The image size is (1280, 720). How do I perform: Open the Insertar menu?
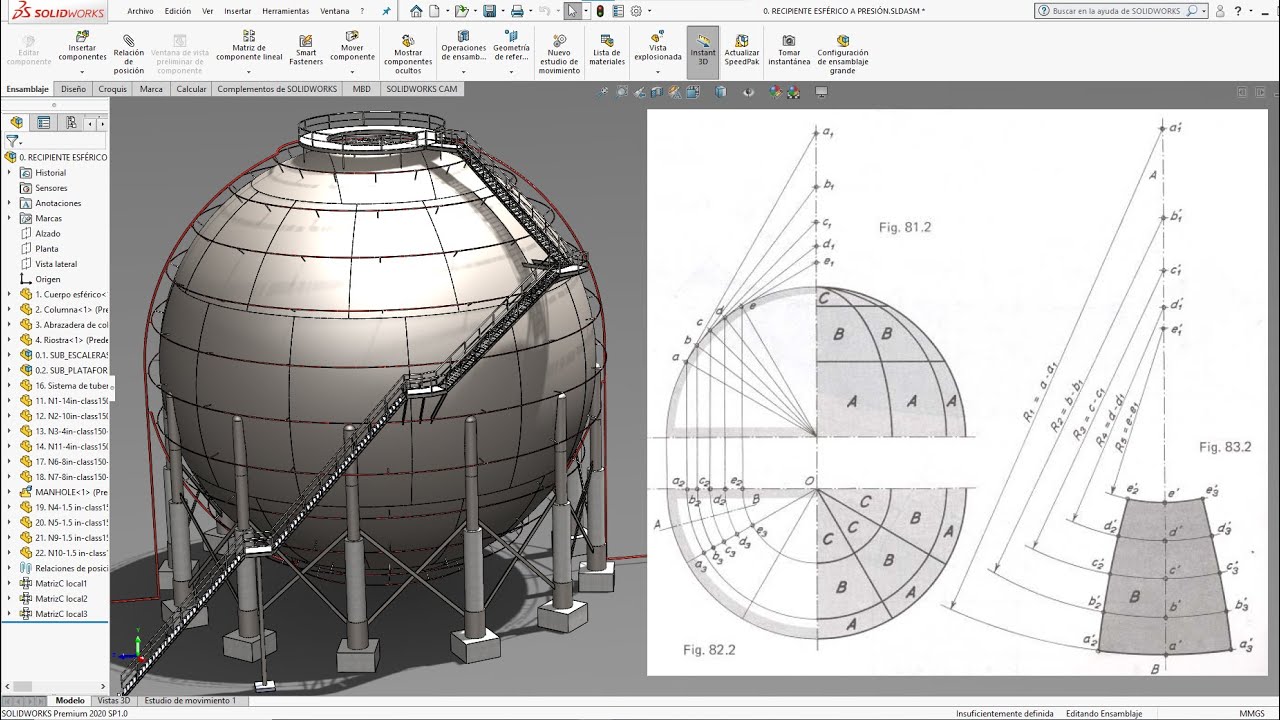[x=238, y=11]
